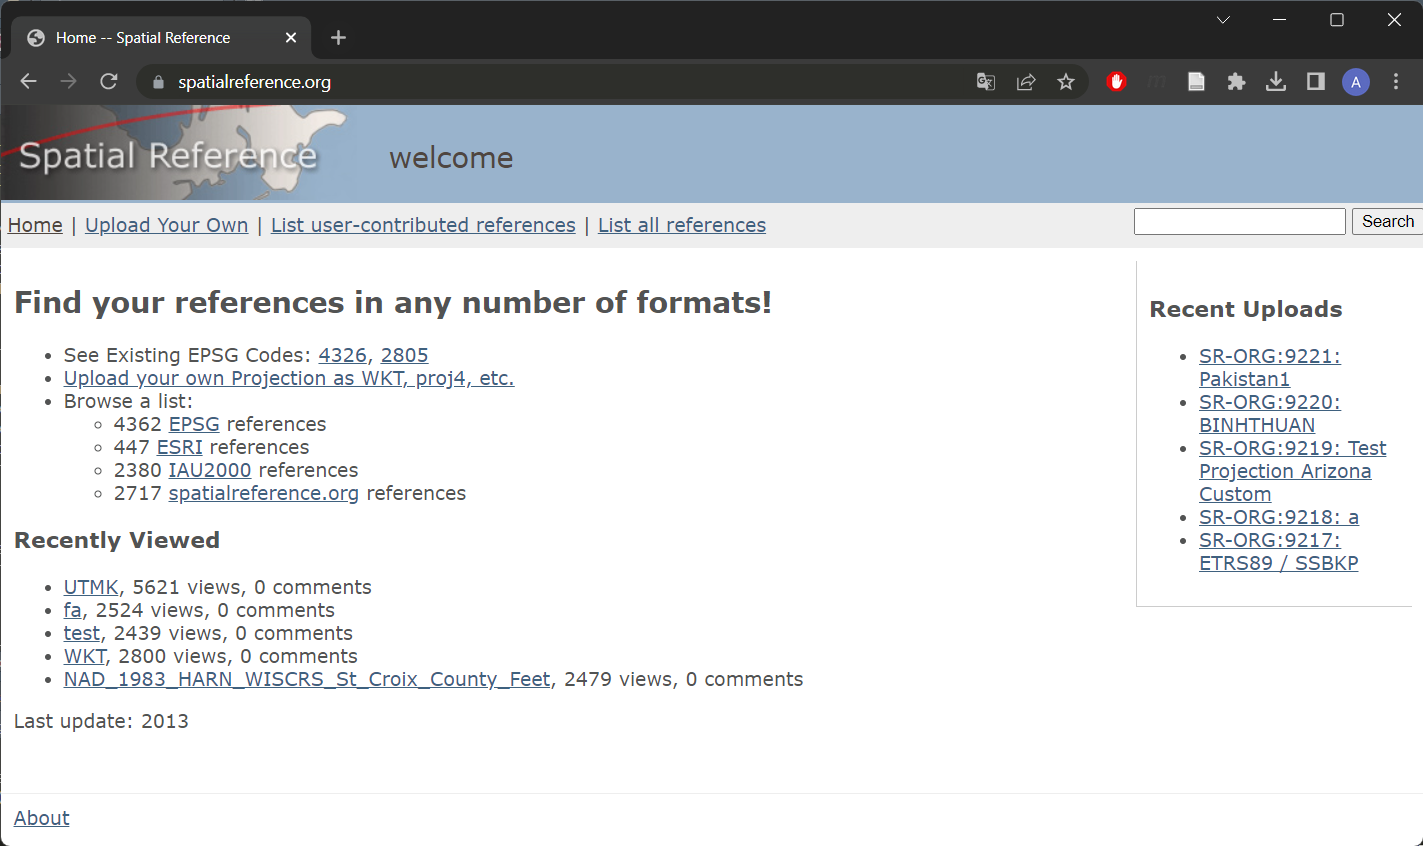
Task: Expand the tab search chevron
Action: [1223, 20]
